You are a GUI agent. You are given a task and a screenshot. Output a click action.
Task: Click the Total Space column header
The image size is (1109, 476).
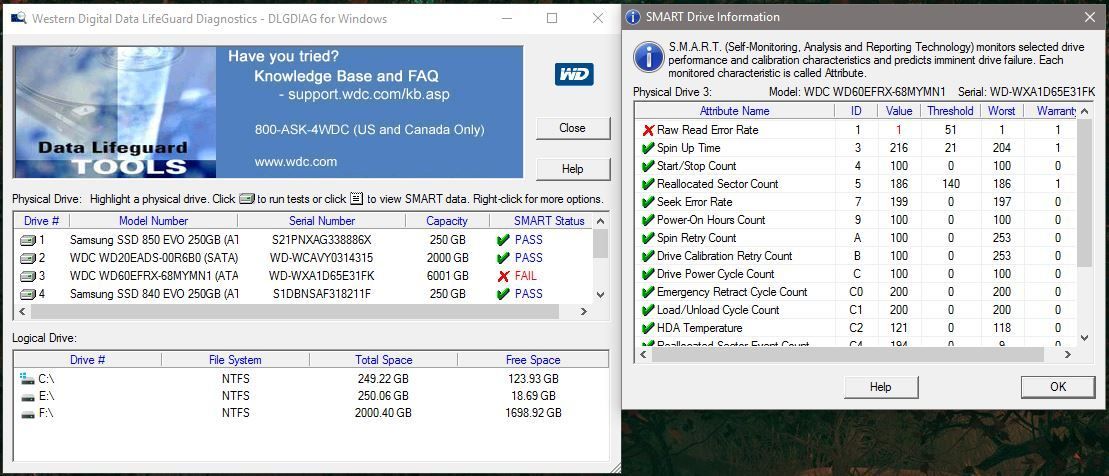(x=383, y=360)
